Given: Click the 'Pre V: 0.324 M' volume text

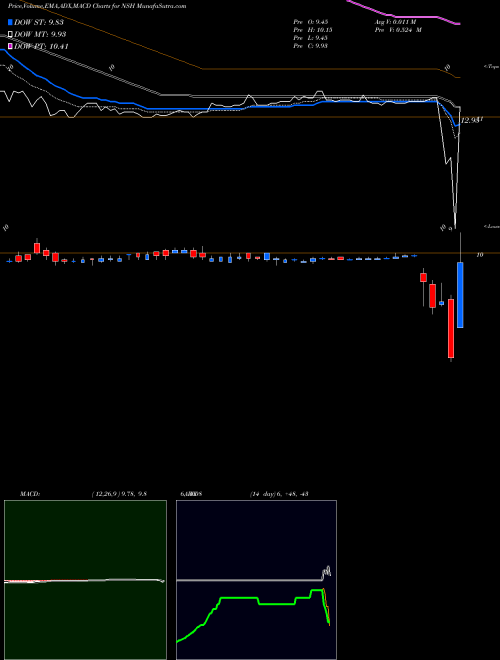Looking at the screenshot, I should 400,30.
